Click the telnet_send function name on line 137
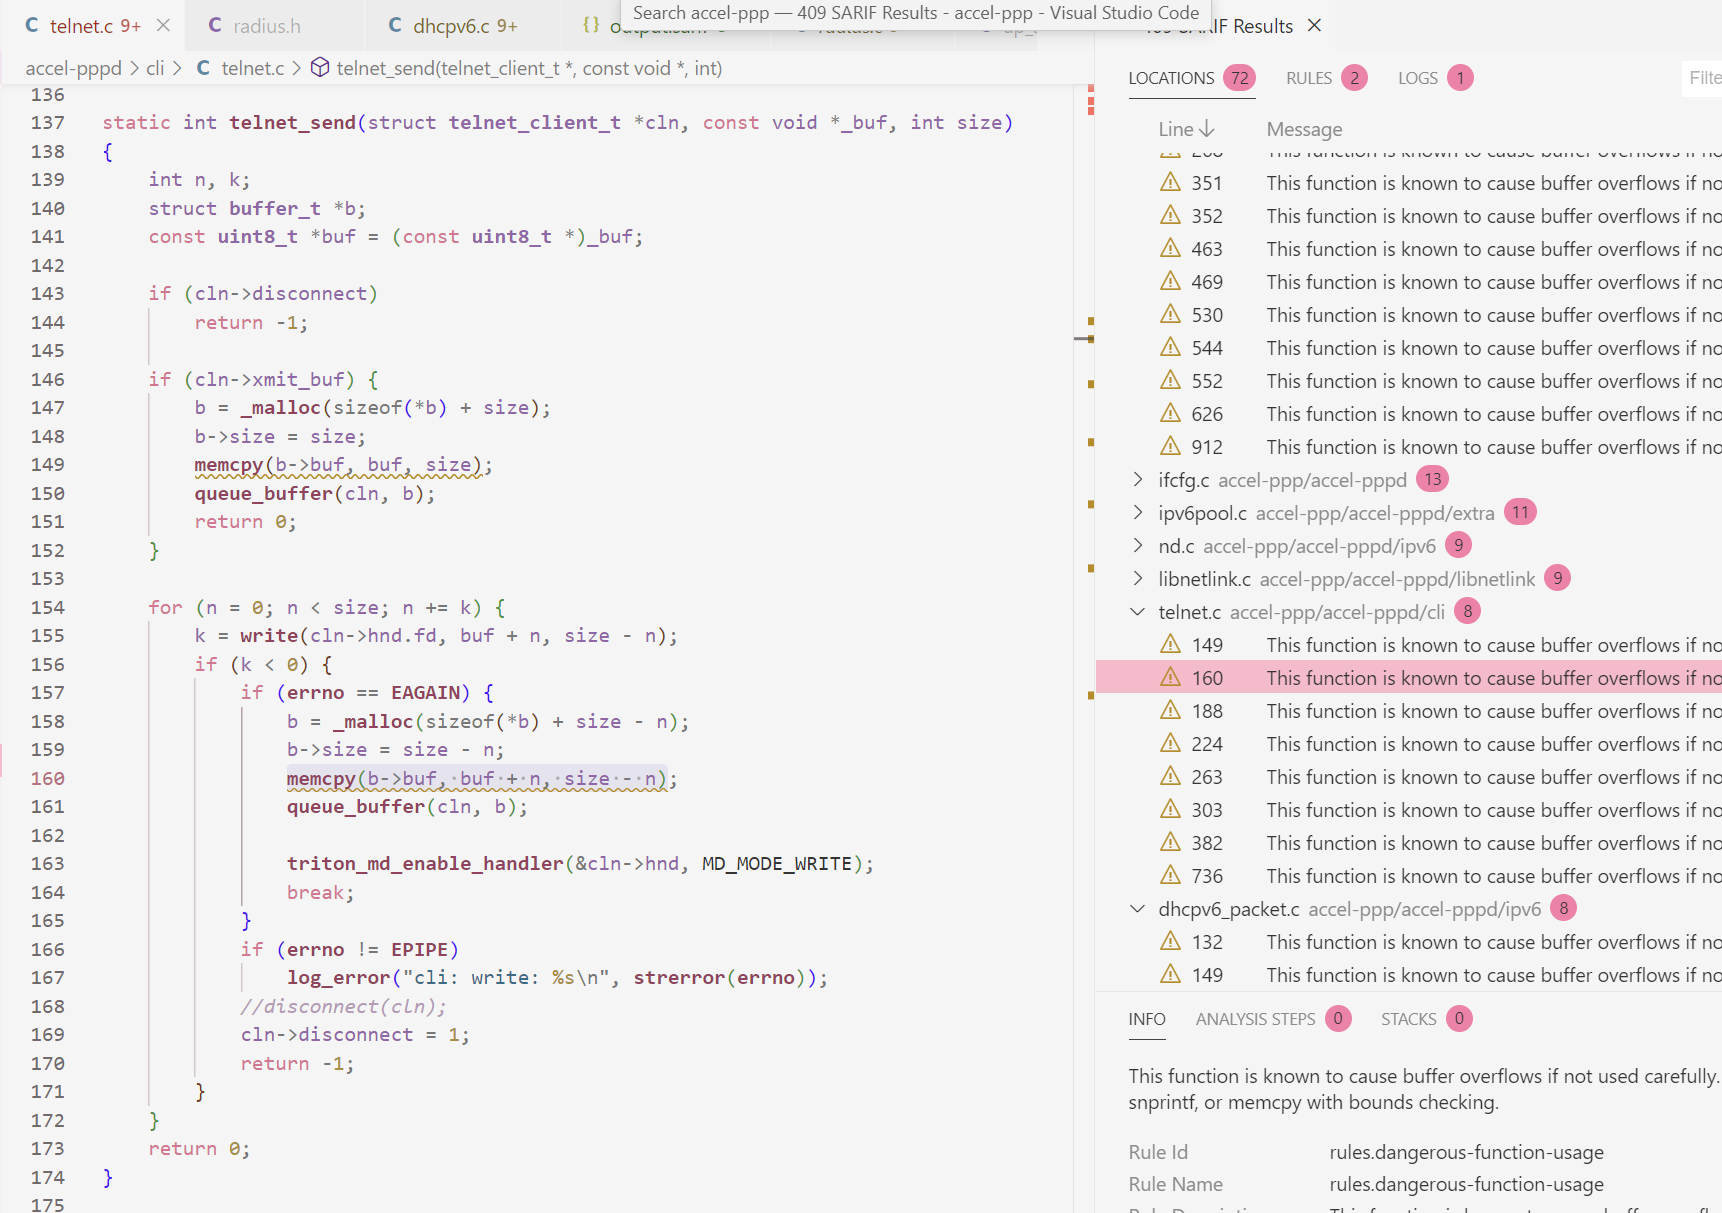1722x1213 pixels. tap(292, 123)
